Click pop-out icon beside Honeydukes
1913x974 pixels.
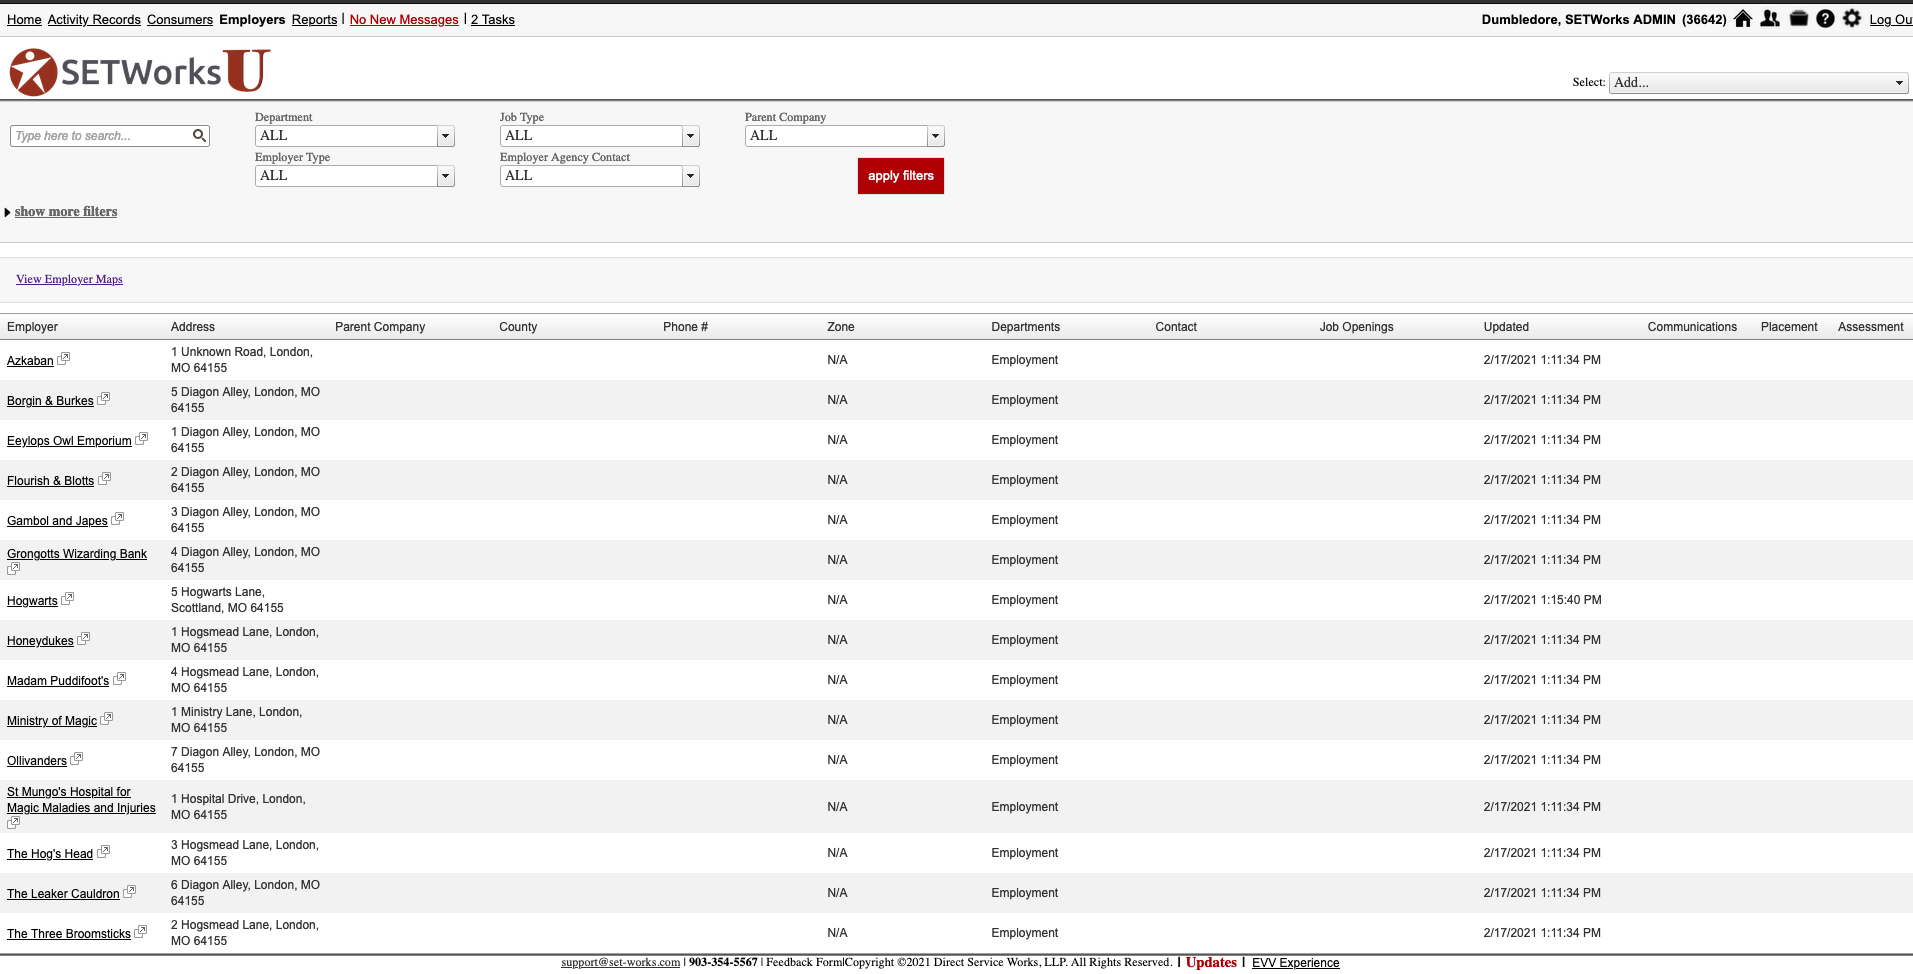click(x=84, y=638)
